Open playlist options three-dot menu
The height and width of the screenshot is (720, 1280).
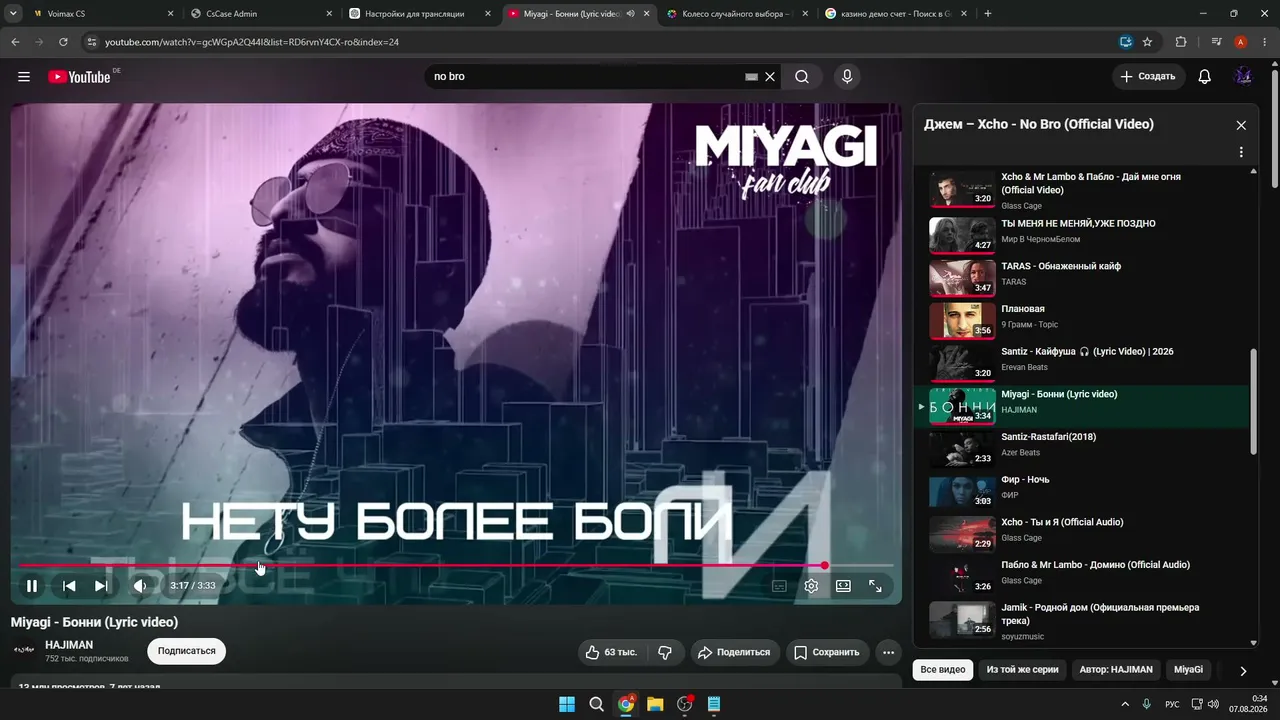[x=1241, y=152]
